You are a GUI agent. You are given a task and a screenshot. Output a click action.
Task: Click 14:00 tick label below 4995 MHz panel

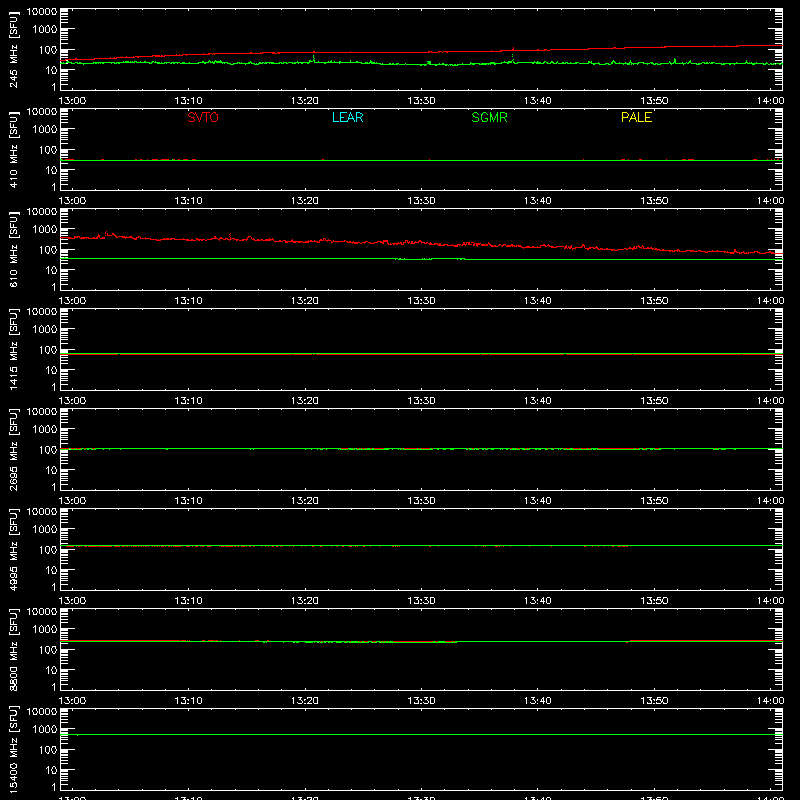click(x=770, y=601)
